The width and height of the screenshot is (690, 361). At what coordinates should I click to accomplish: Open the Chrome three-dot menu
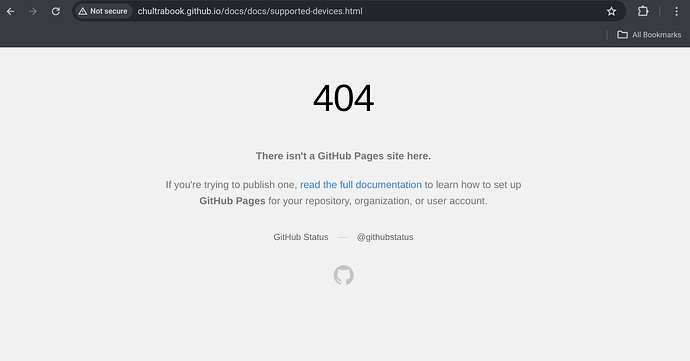point(676,11)
